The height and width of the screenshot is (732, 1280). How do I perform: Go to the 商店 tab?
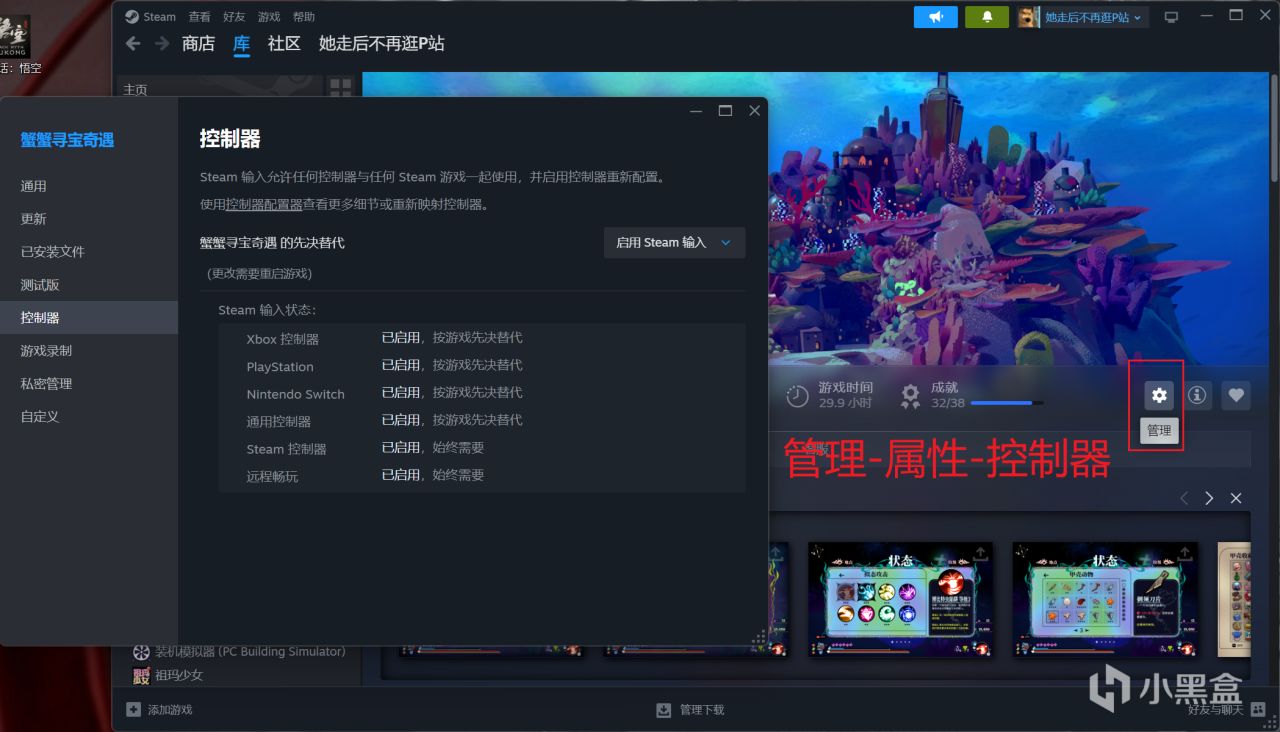click(x=198, y=44)
